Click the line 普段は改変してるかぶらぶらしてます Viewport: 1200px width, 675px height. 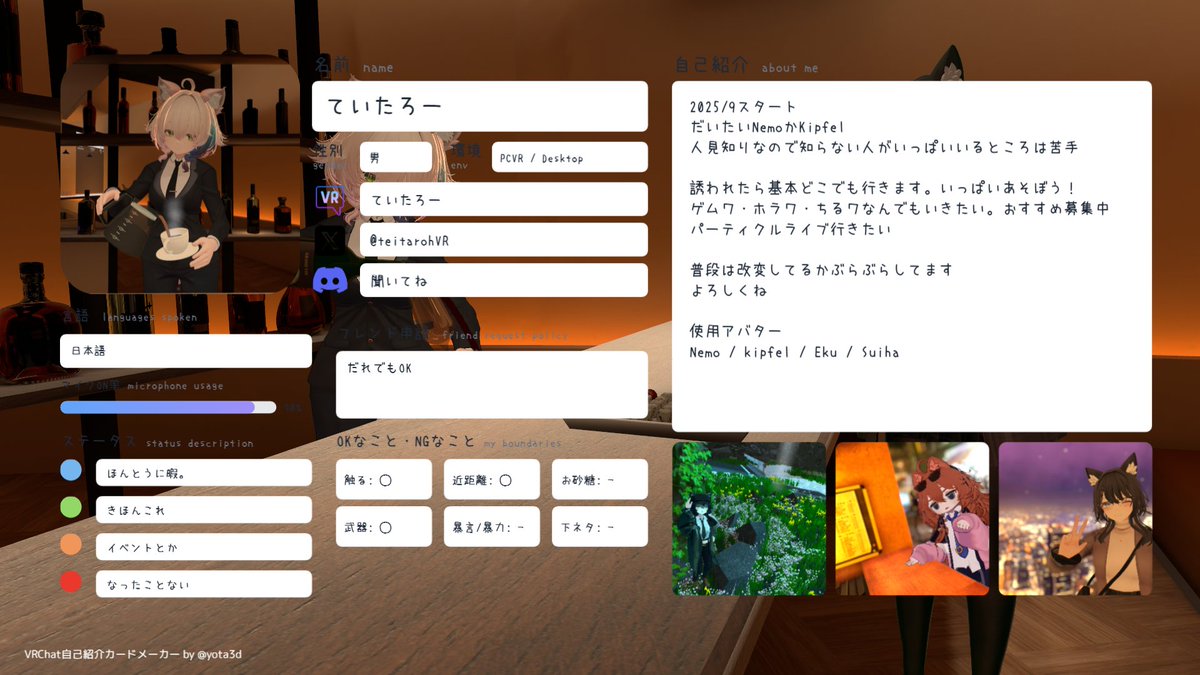[821, 270]
